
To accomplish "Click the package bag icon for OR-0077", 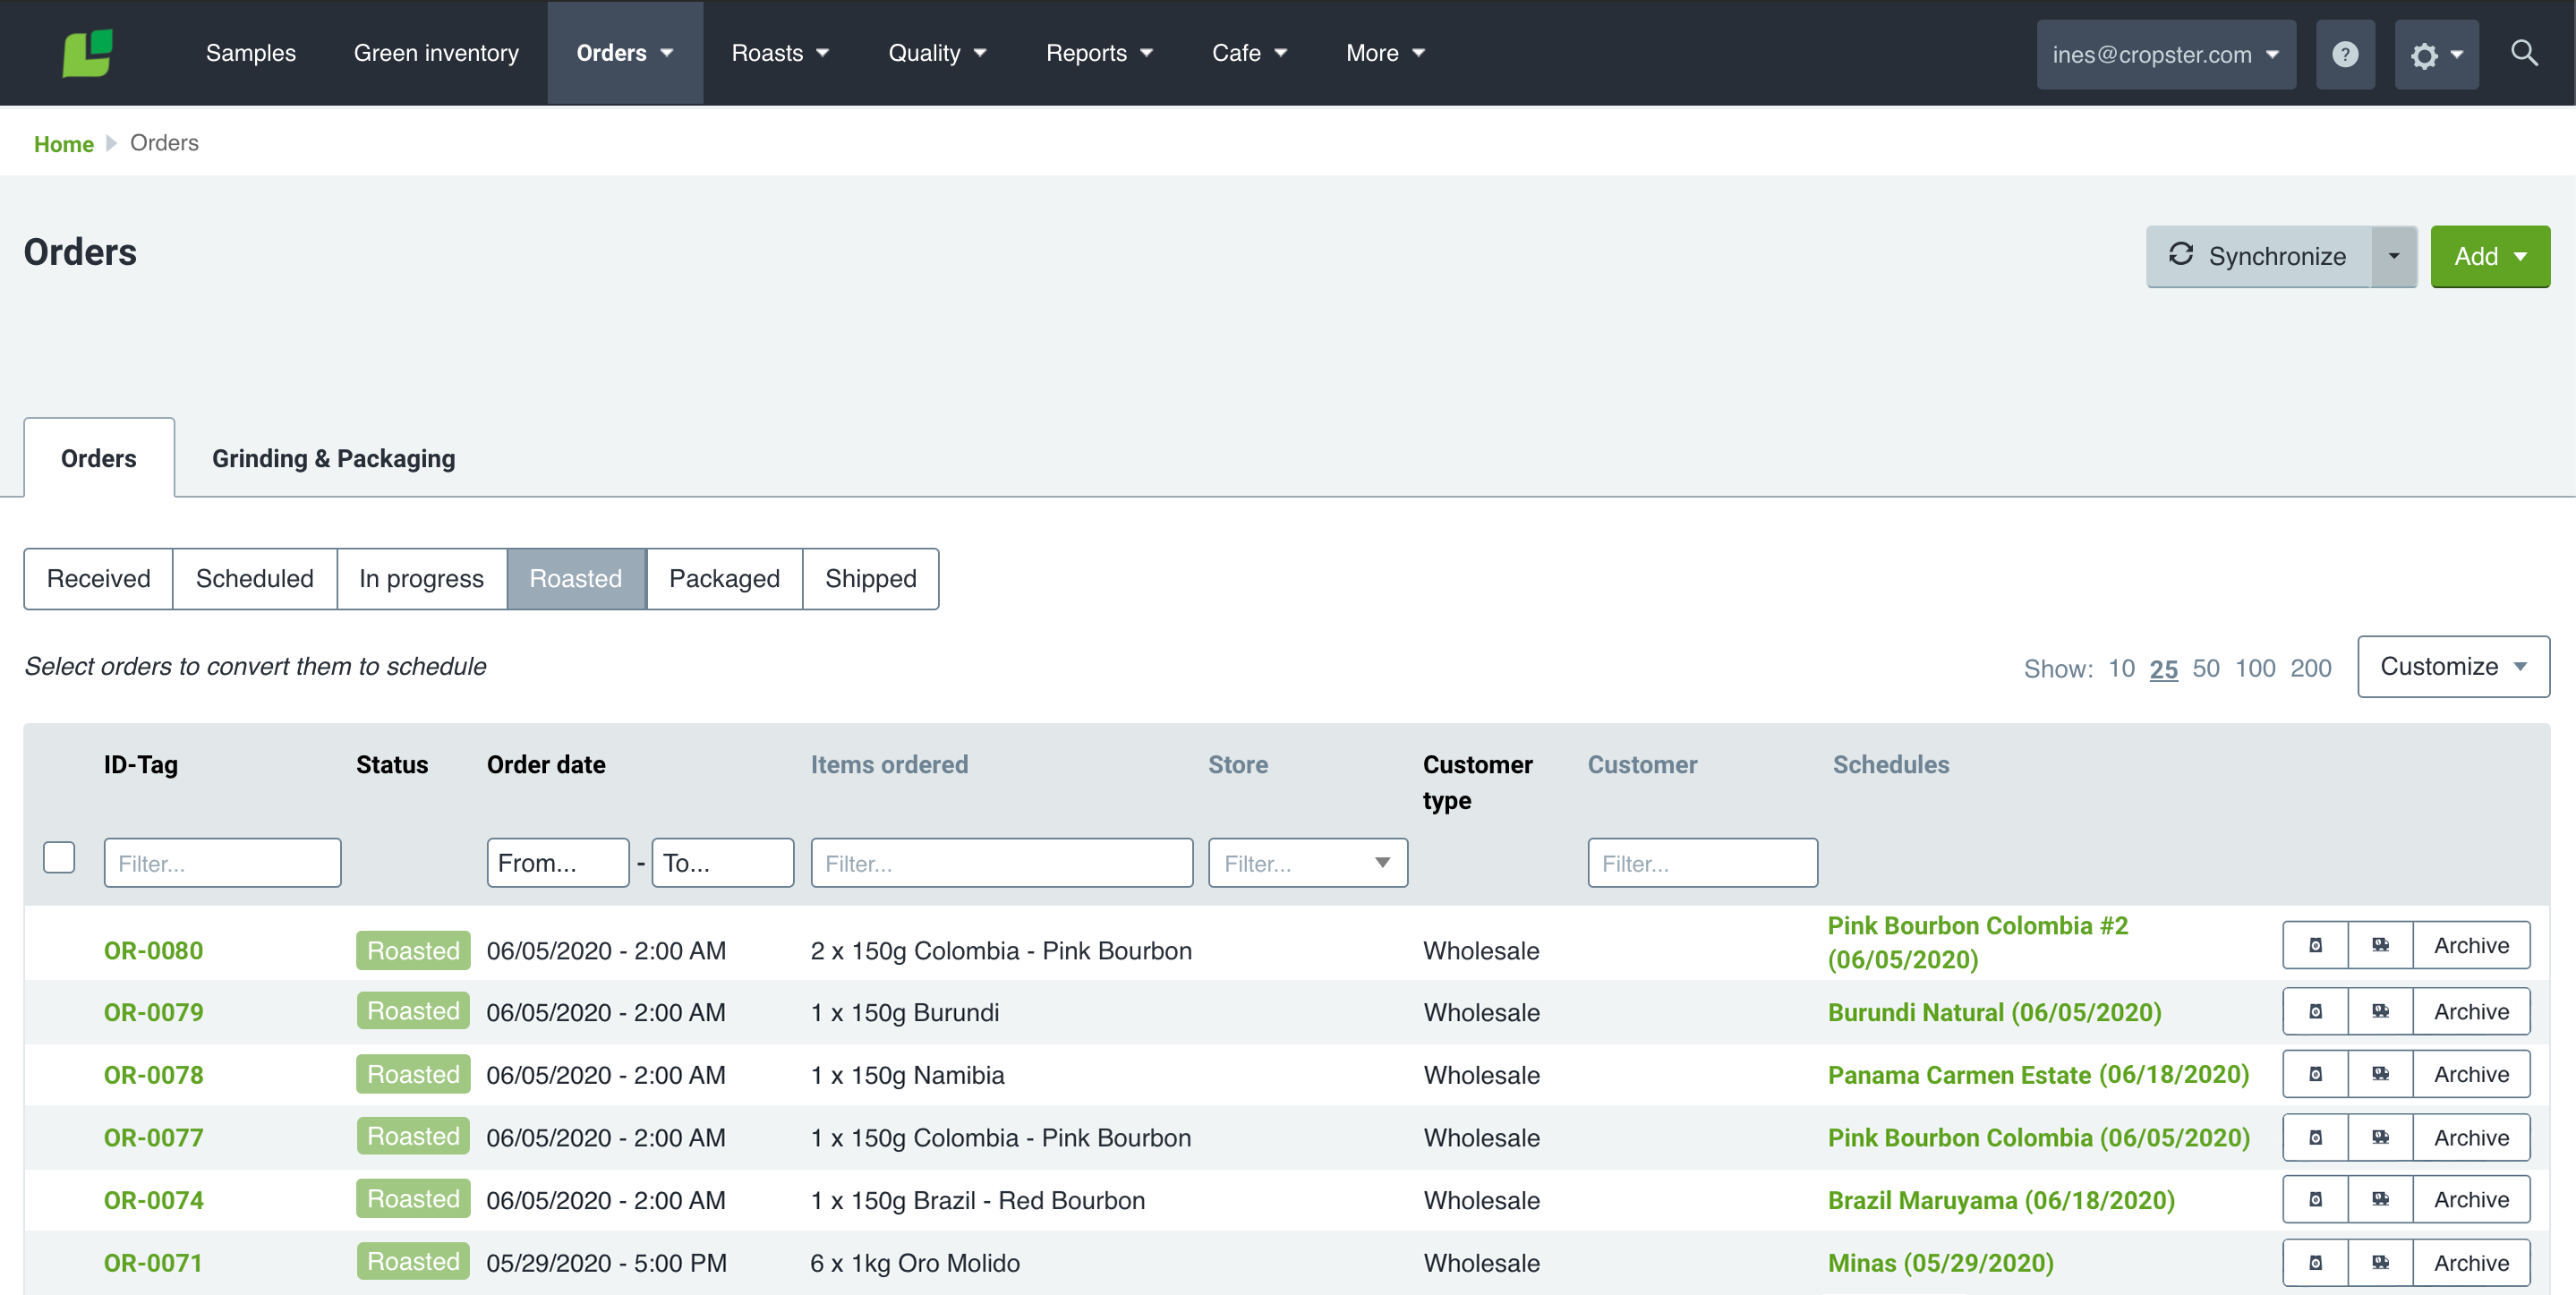I will (x=2315, y=1137).
